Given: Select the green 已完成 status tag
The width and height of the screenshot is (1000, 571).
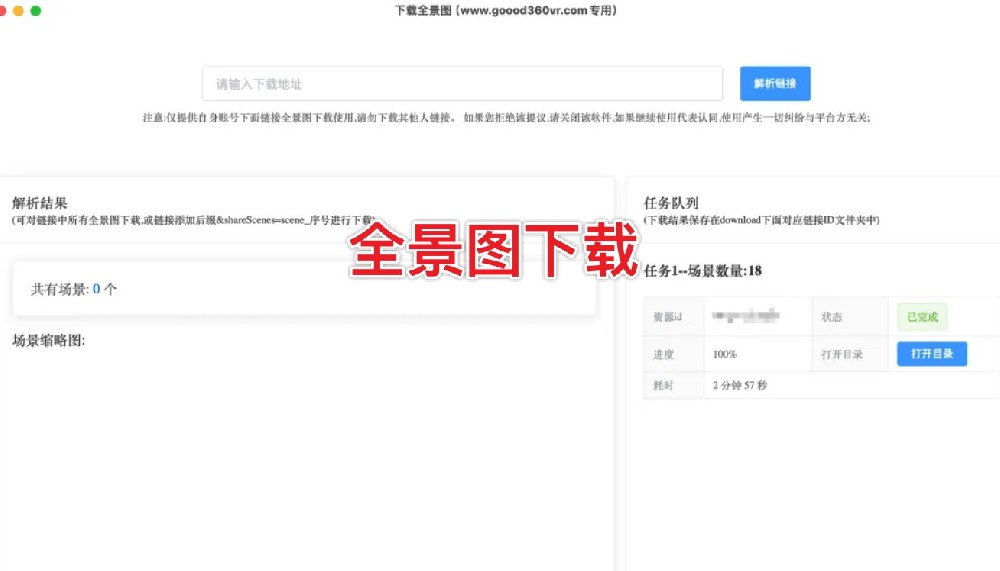Looking at the screenshot, I should (x=921, y=317).
